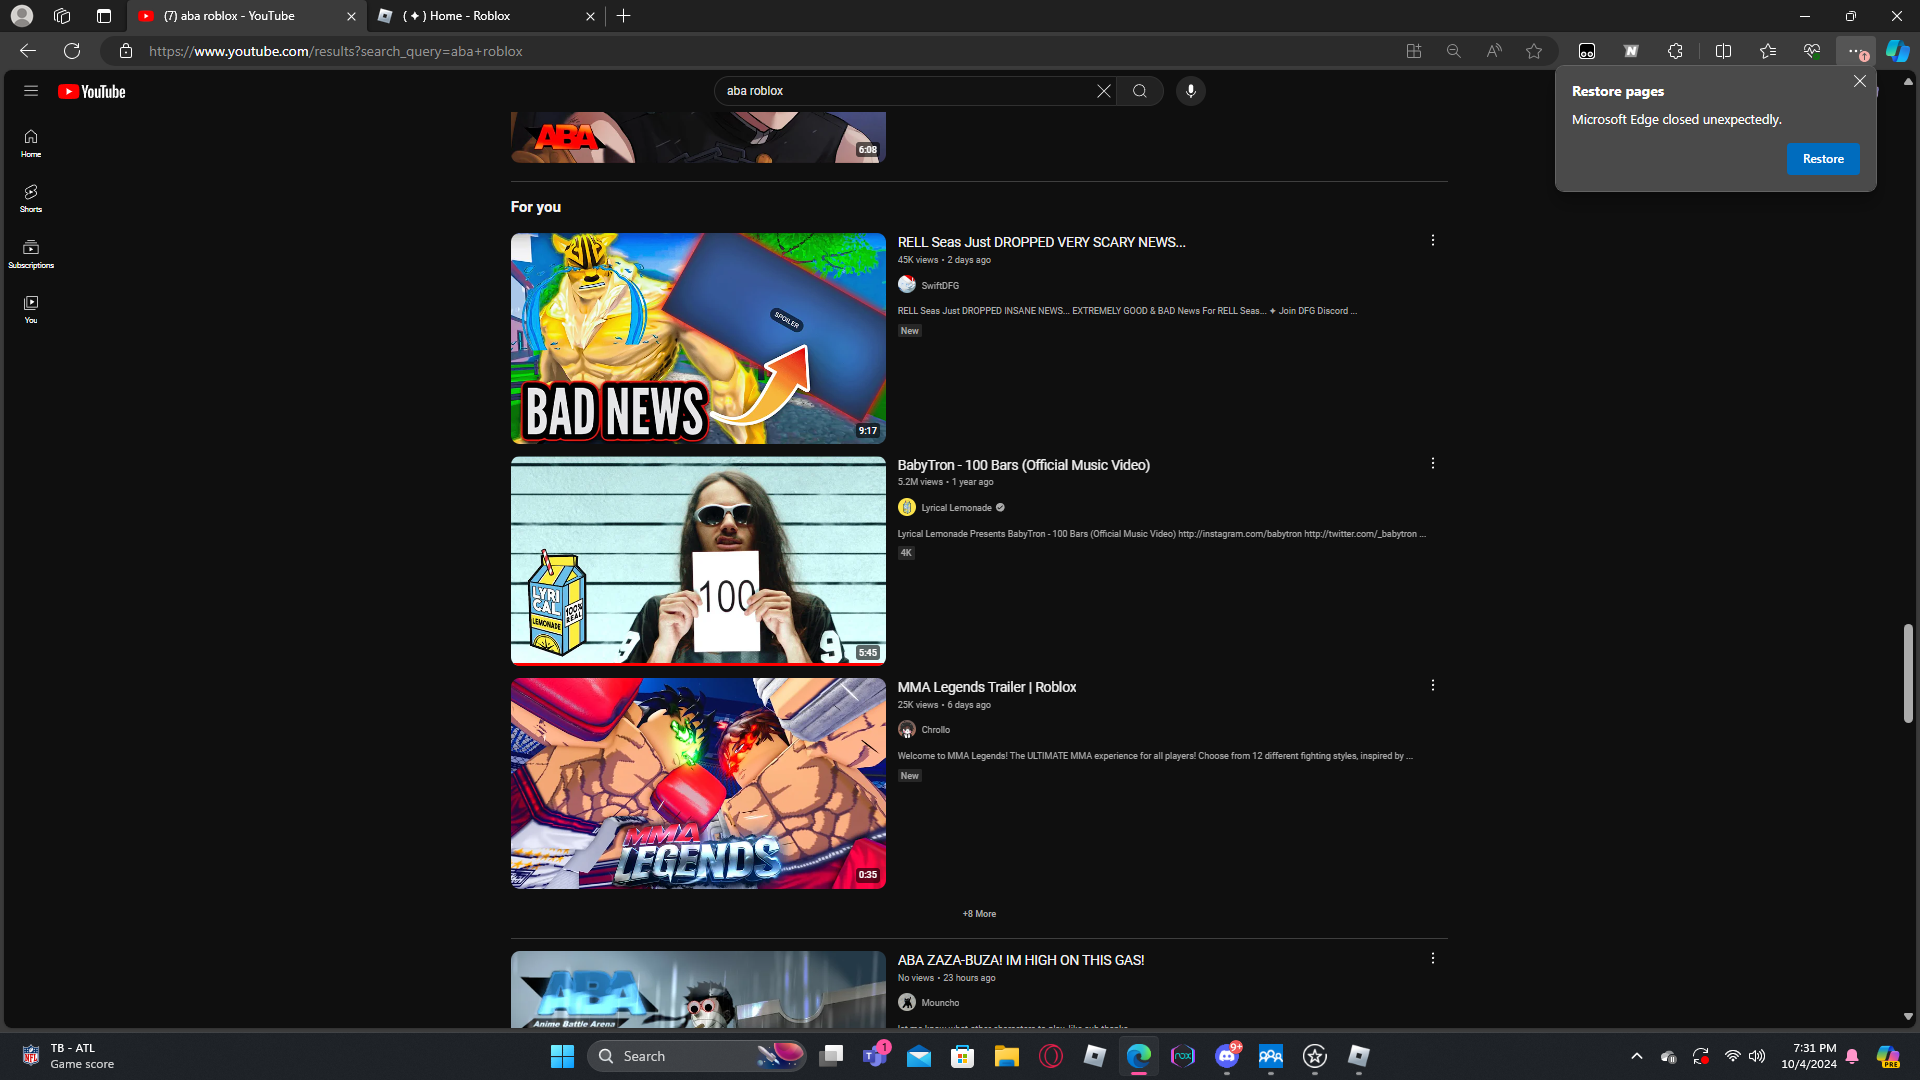Open the tab actions menu

click(104, 16)
